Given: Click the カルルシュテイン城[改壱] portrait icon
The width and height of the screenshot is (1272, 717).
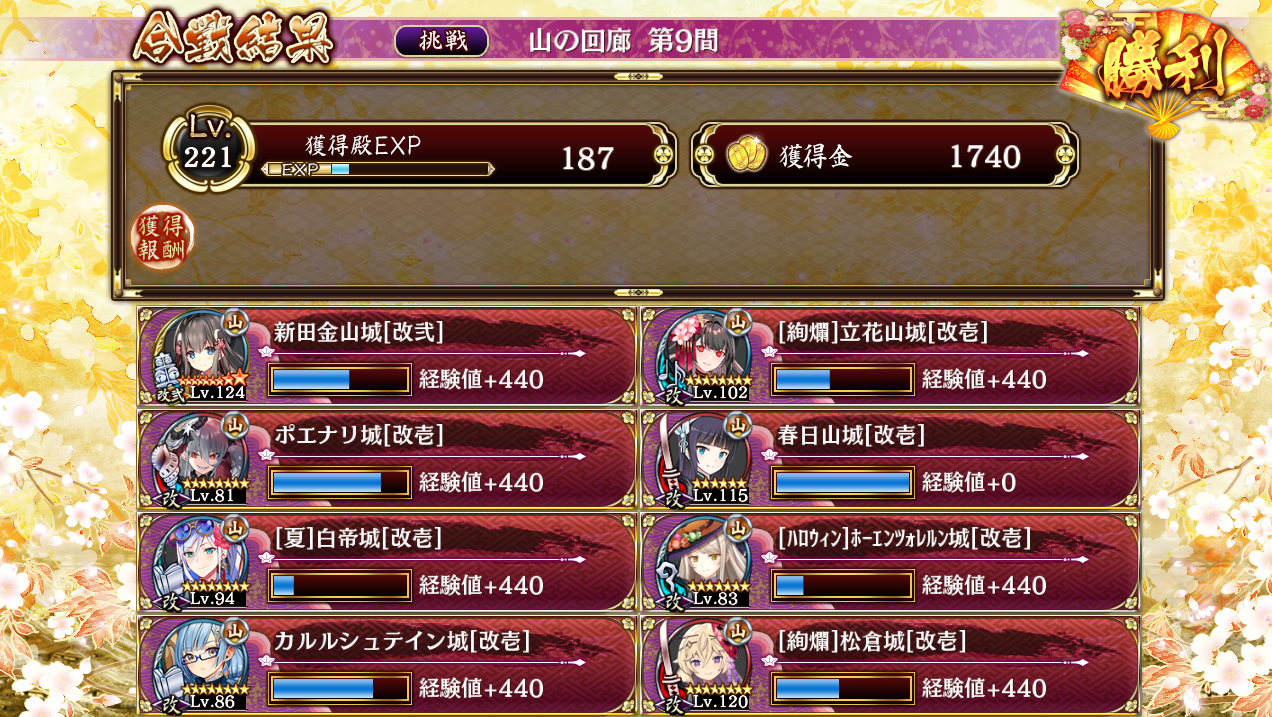Looking at the screenshot, I should click(201, 664).
